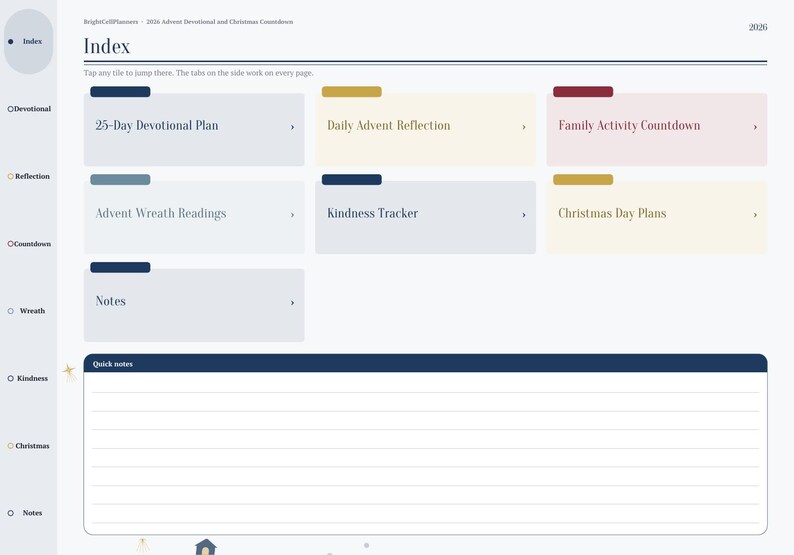Image resolution: width=794 pixels, height=555 pixels.
Task: Open the Kindness Tracker tile
Action: pyautogui.click(x=425, y=217)
